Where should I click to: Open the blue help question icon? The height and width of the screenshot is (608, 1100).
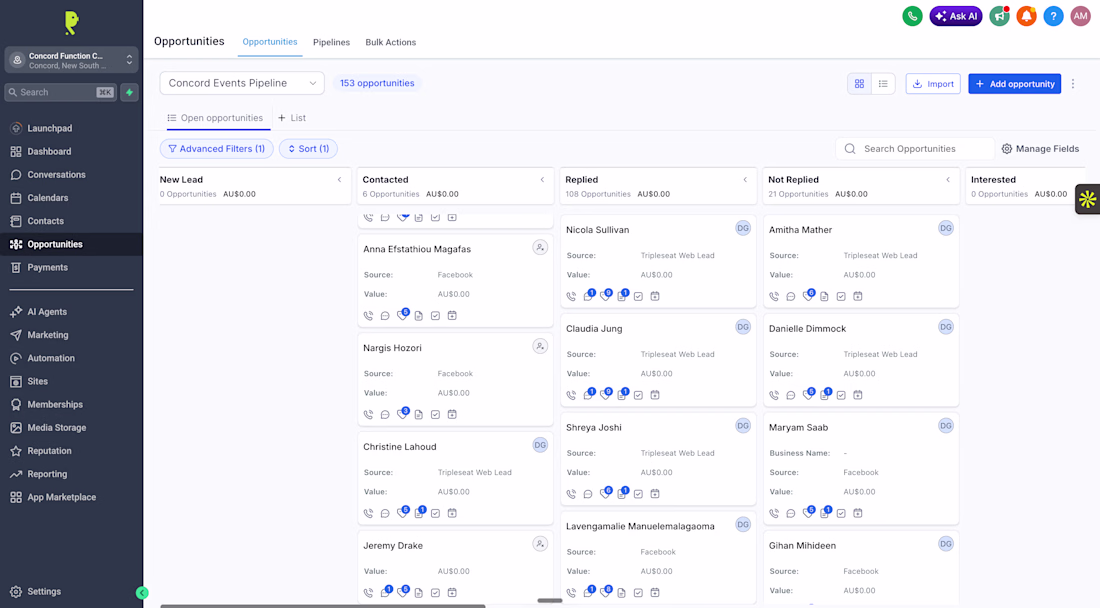(1053, 16)
